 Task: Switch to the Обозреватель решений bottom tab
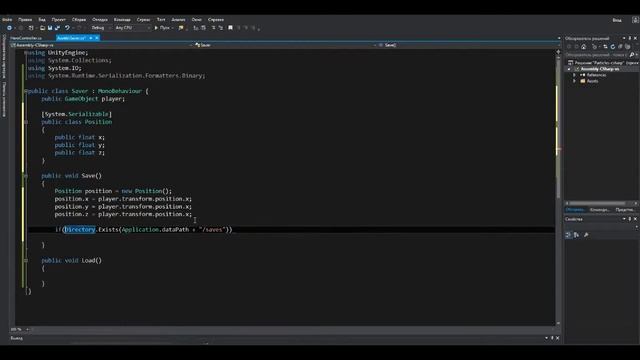(575, 210)
